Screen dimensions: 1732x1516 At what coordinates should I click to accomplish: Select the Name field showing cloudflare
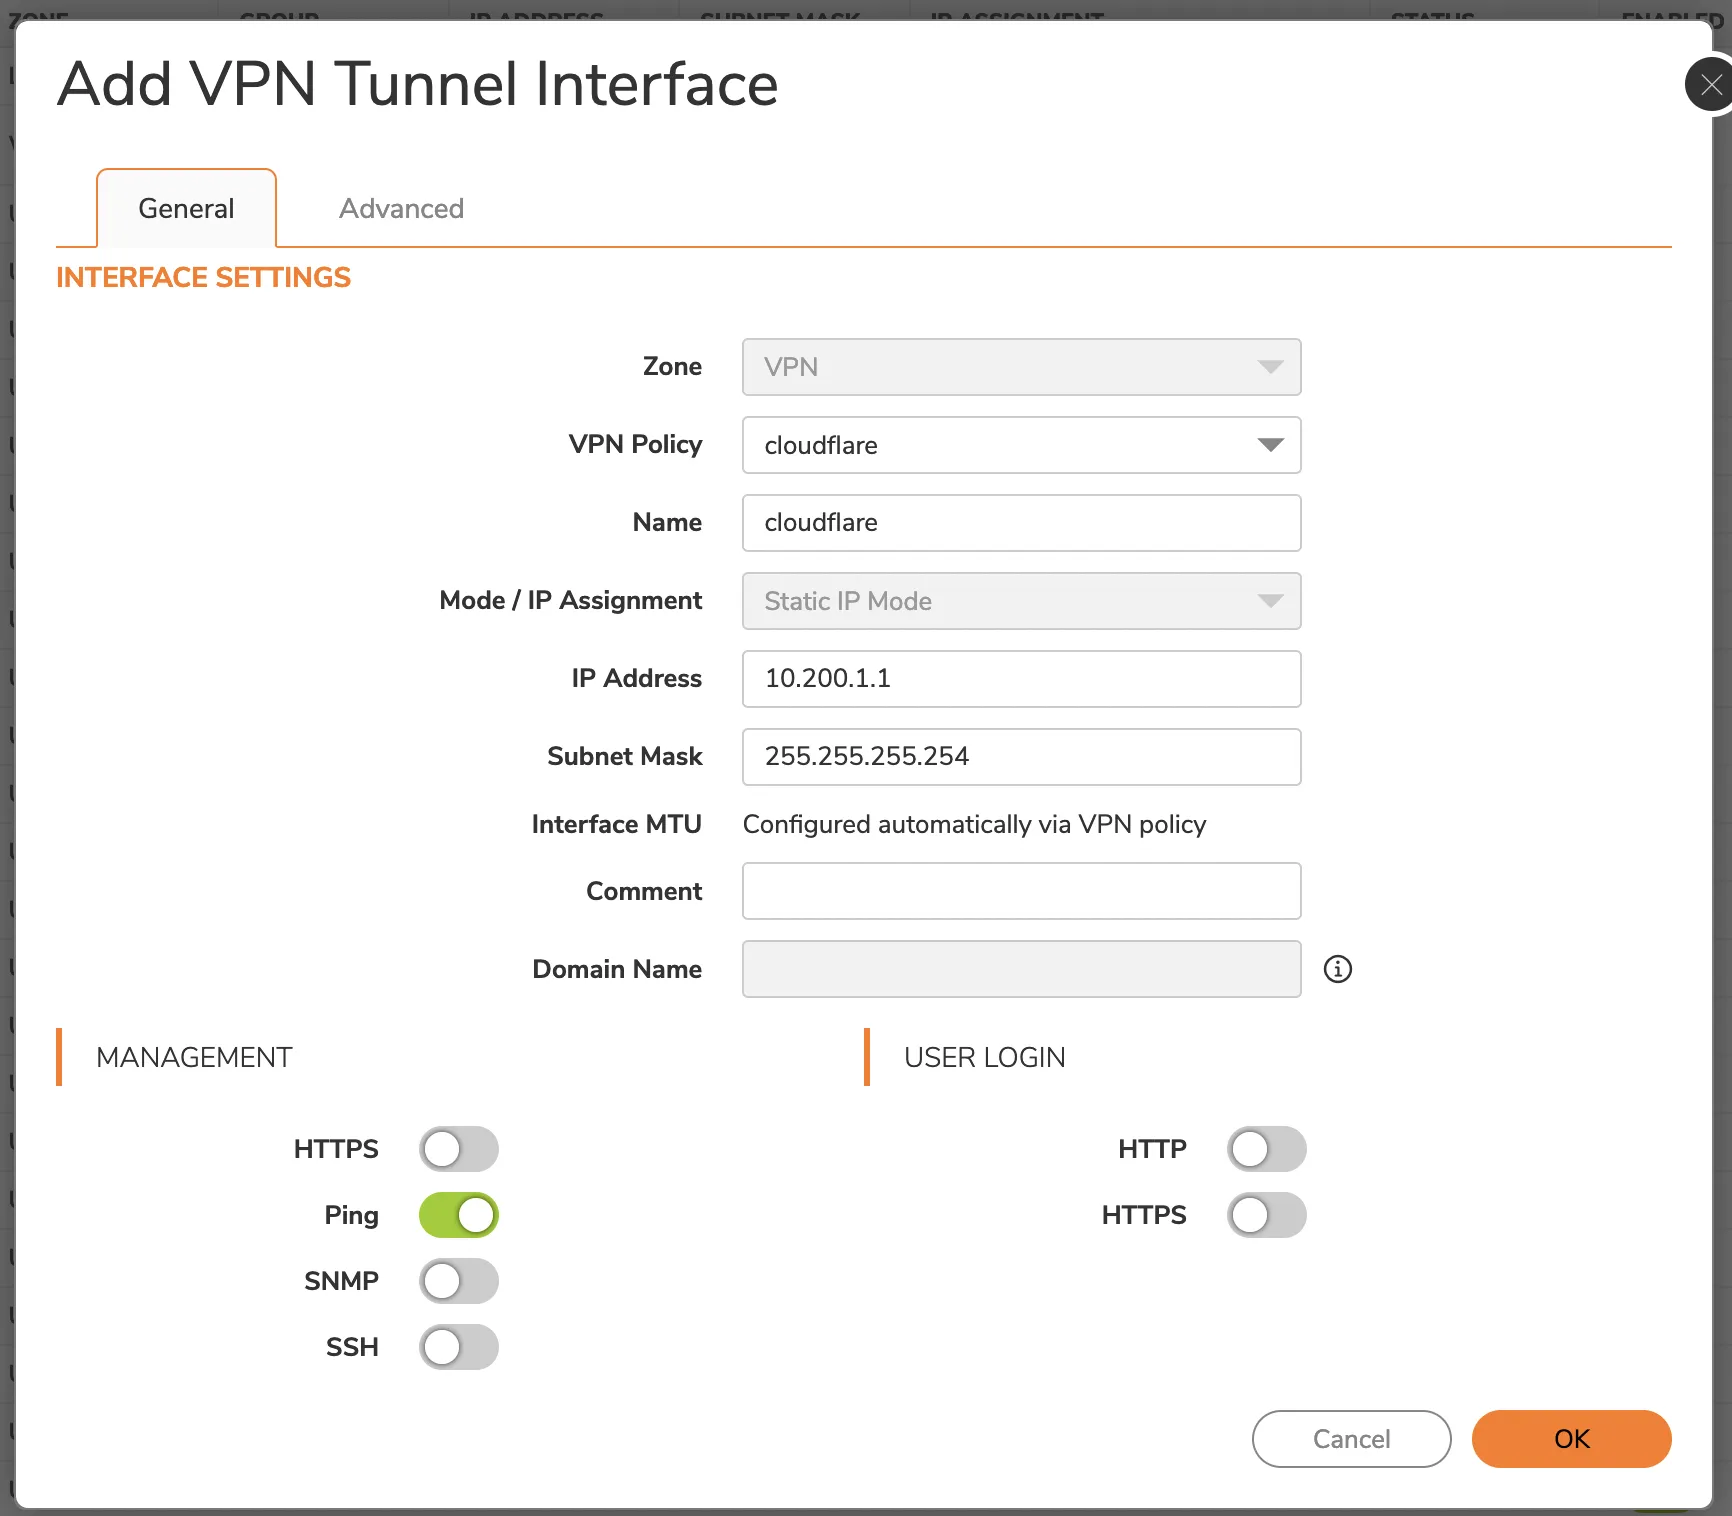pos(1020,523)
